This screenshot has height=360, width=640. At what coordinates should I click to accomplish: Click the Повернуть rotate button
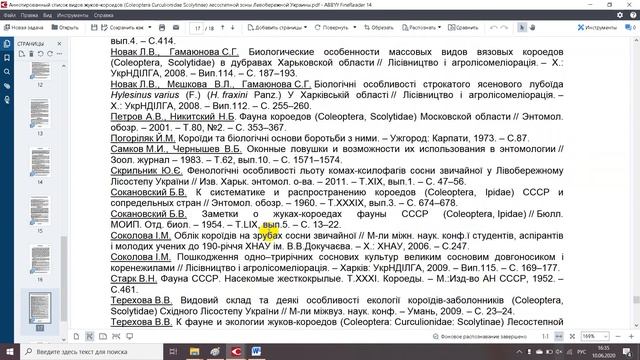331,27
